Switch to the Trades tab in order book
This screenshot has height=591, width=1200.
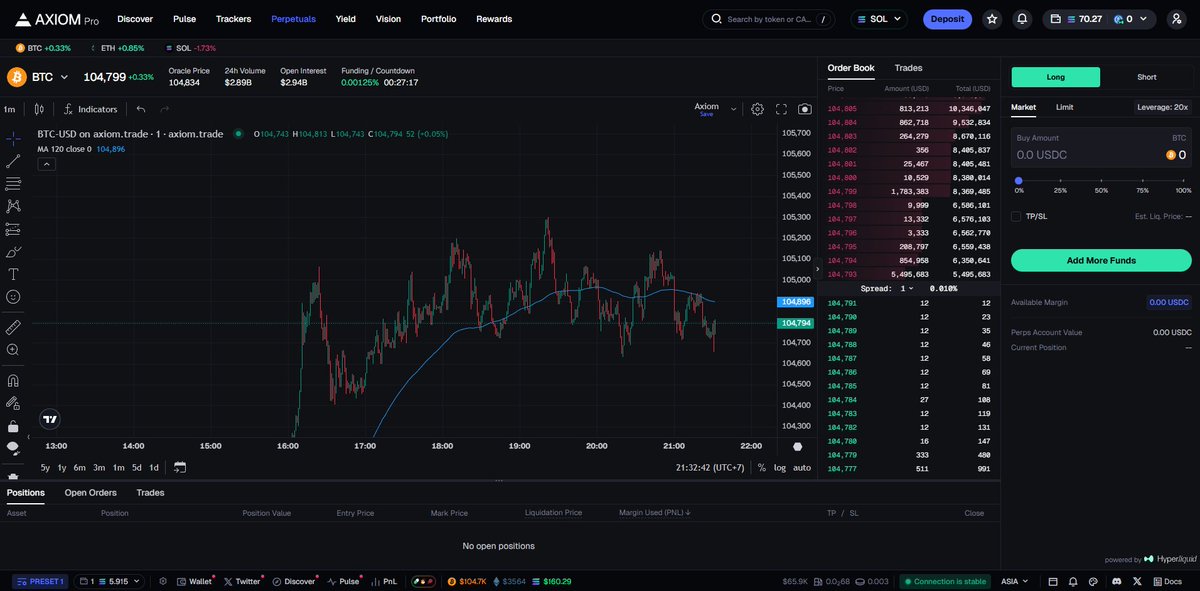tap(908, 68)
